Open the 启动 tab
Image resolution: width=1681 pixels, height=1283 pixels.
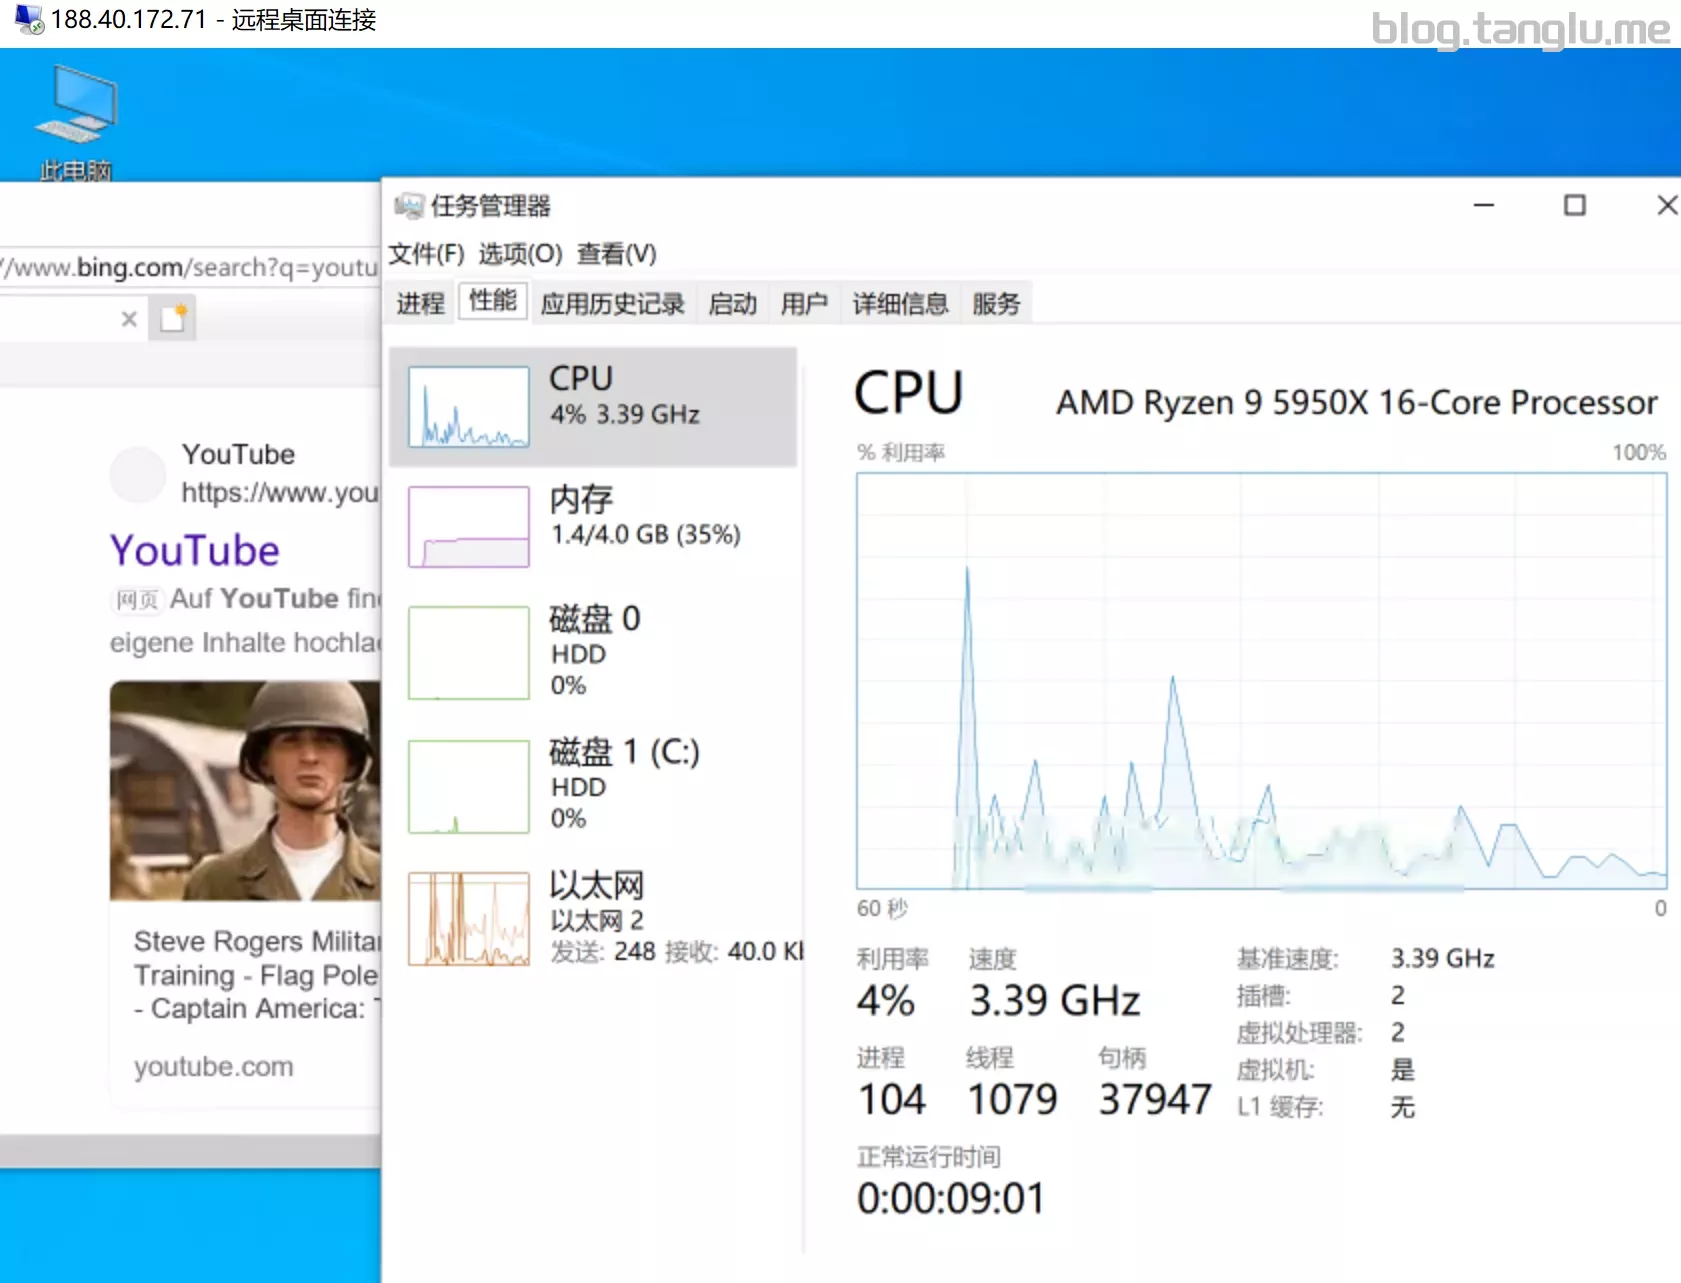pyautogui.click(x=733, y=303)
